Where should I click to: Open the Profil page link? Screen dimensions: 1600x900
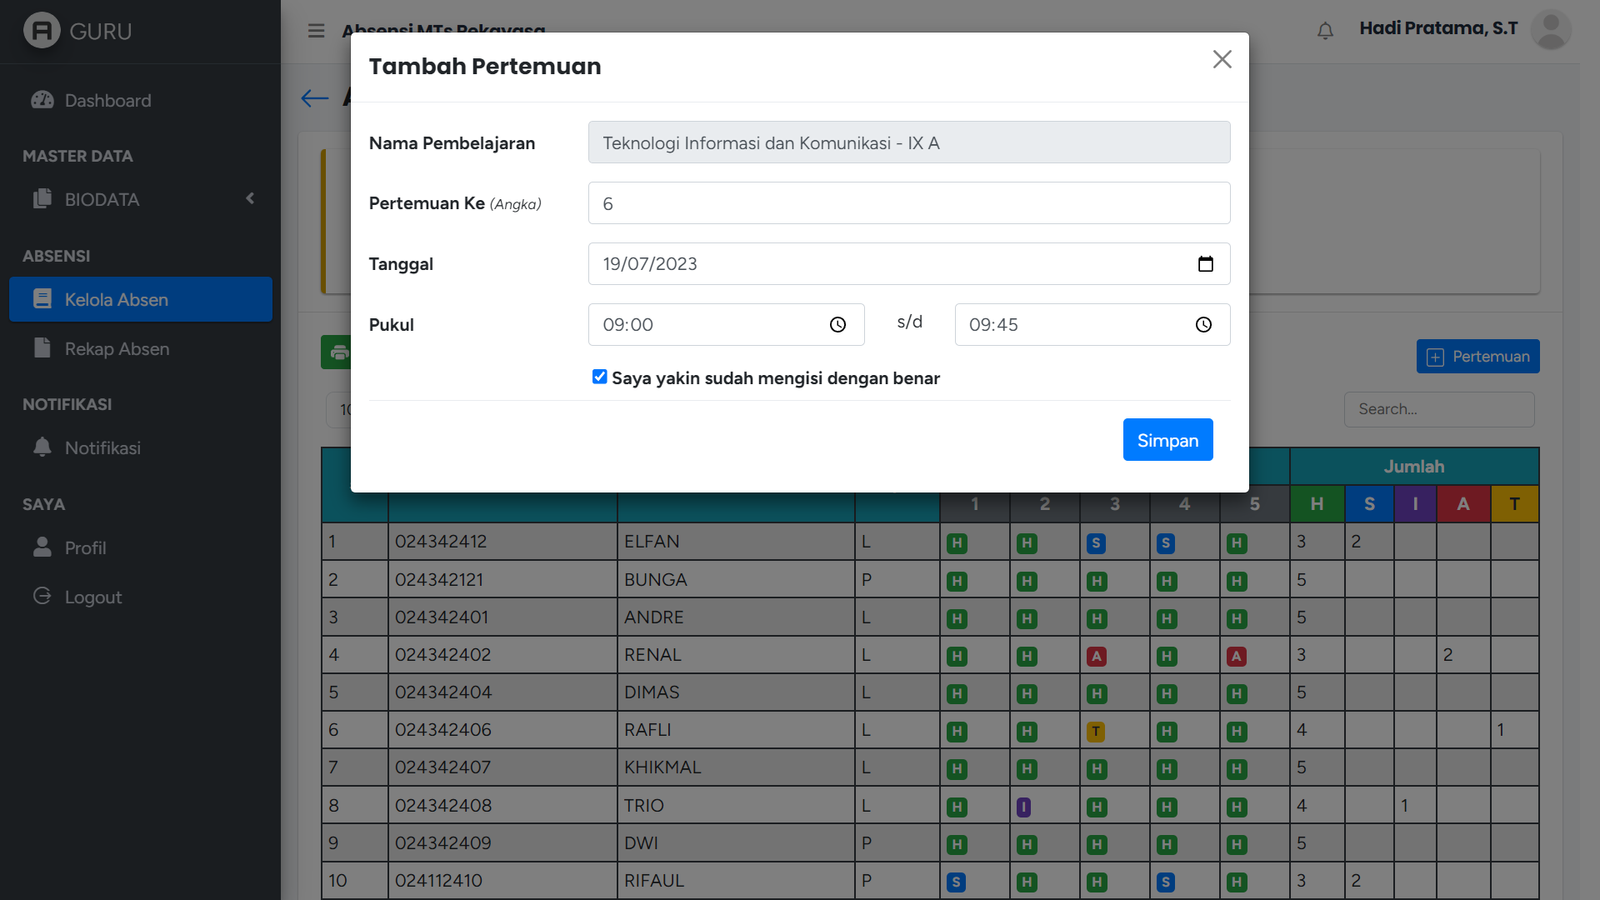coord(85,548)
